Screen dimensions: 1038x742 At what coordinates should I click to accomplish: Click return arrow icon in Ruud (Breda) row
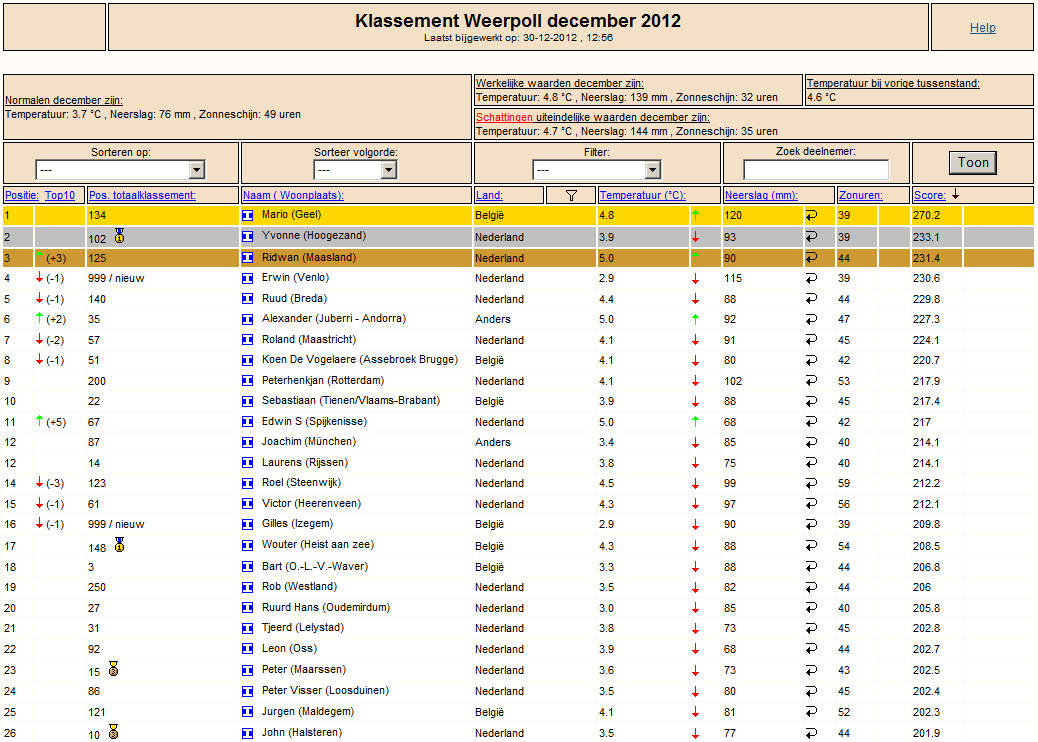811,299
